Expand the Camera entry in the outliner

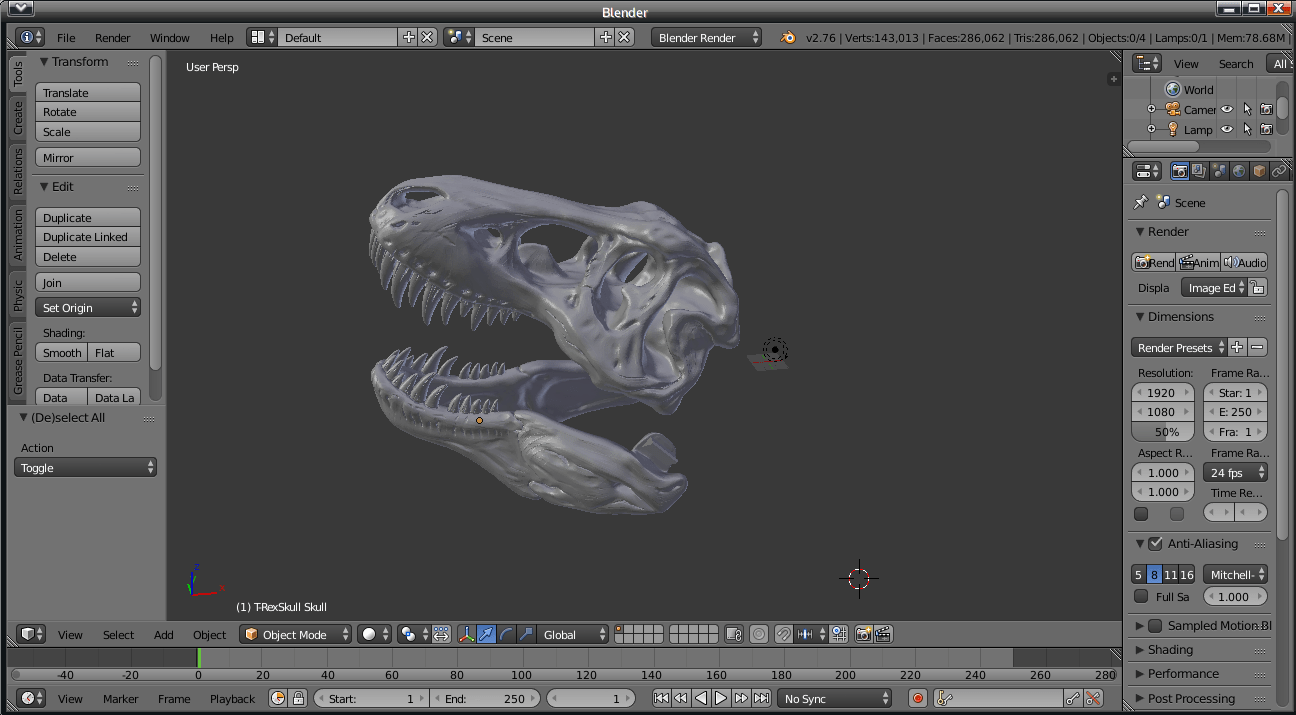click(x=1151, y=109)
